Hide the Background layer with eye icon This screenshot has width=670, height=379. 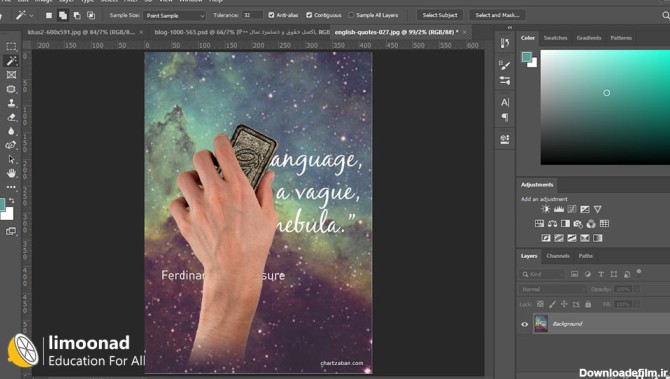[525, 324]
